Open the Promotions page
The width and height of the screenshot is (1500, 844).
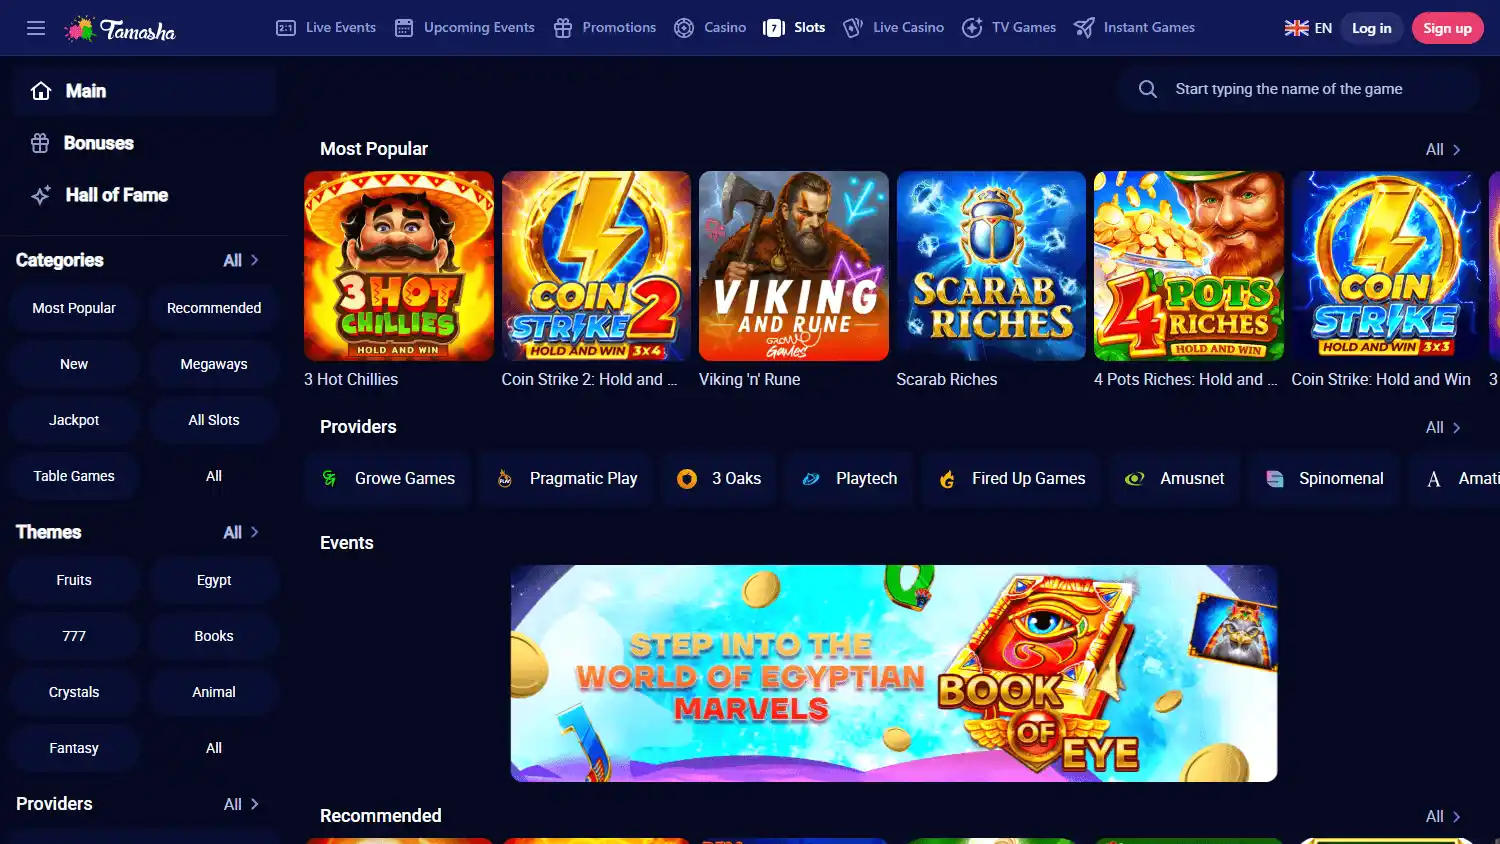(x=605, y=28)
